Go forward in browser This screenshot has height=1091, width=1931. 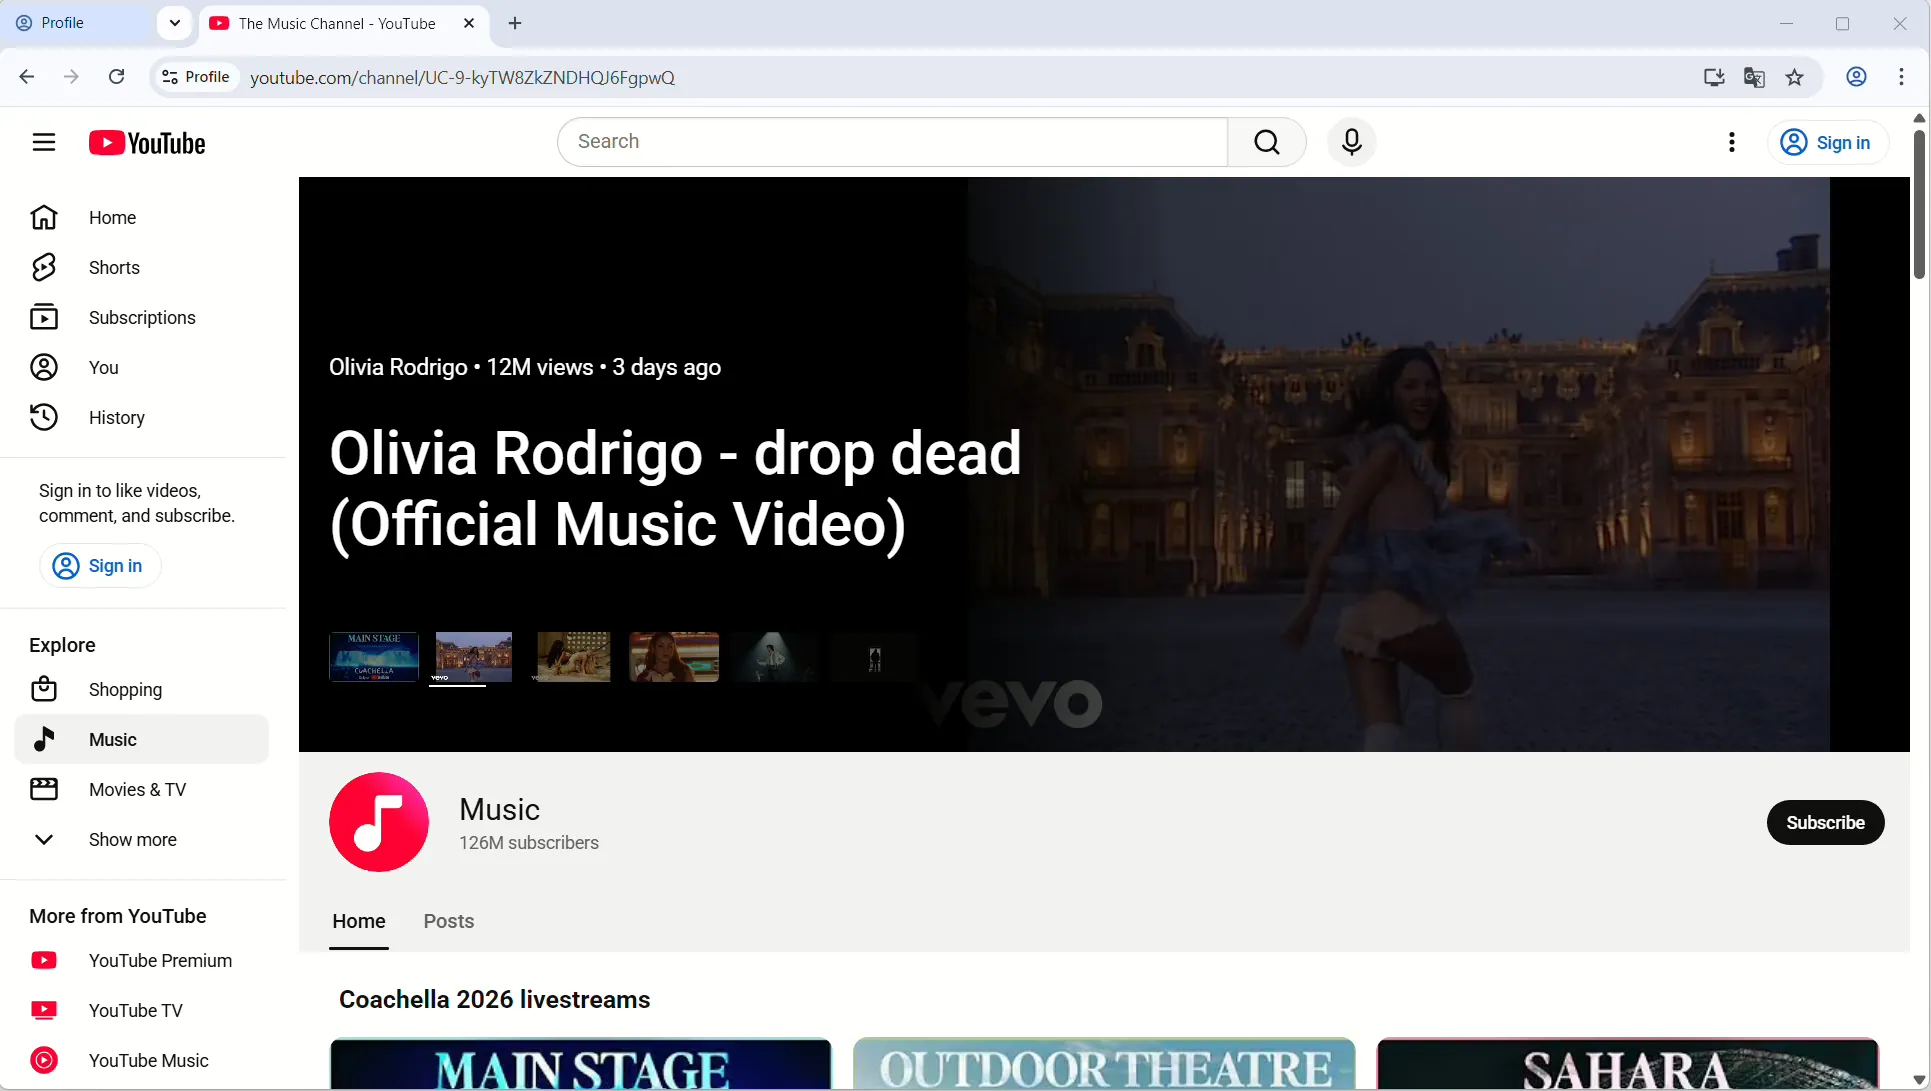(x=71, y=77)
